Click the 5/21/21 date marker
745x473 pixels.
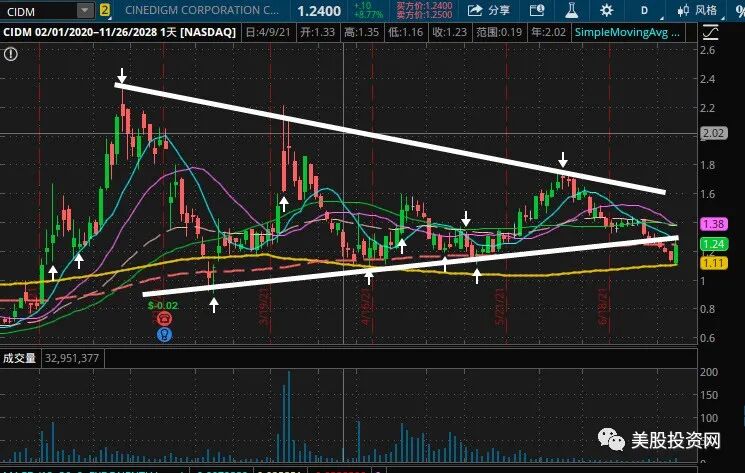tap(500, 306)
